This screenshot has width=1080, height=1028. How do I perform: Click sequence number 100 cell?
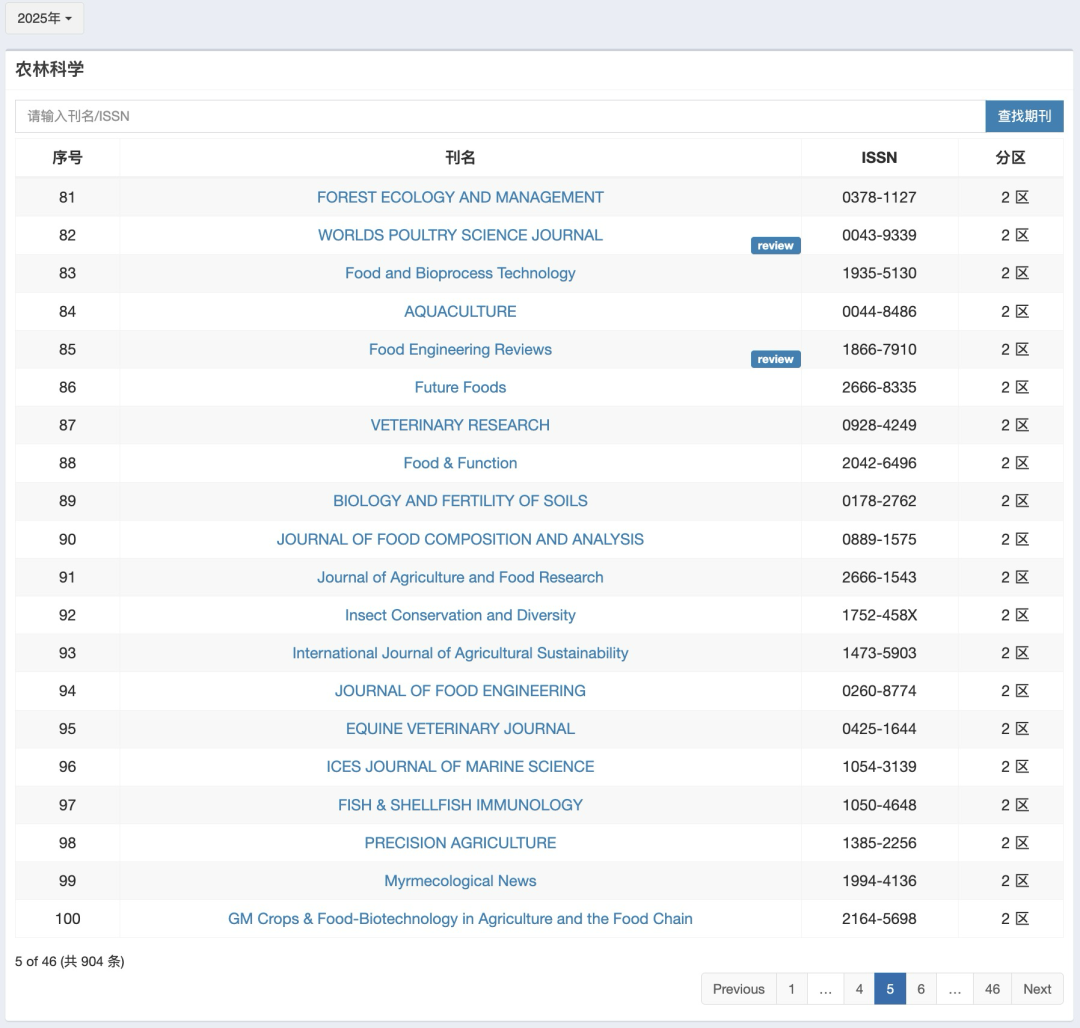pos(68,919)
